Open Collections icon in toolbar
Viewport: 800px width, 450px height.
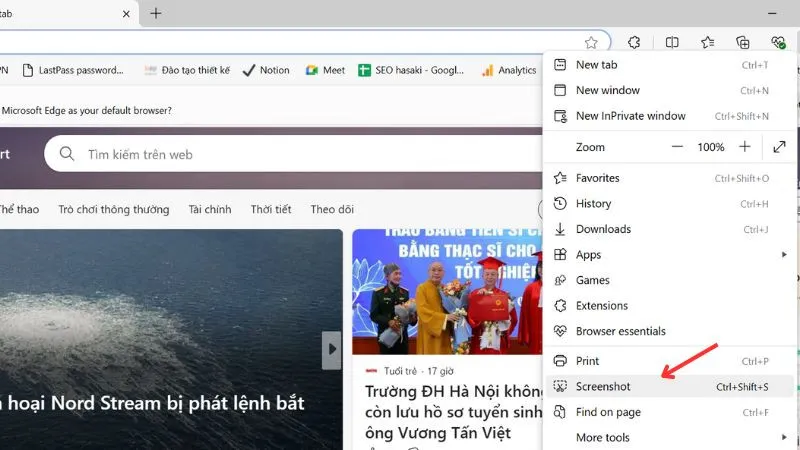coord(742,42)
